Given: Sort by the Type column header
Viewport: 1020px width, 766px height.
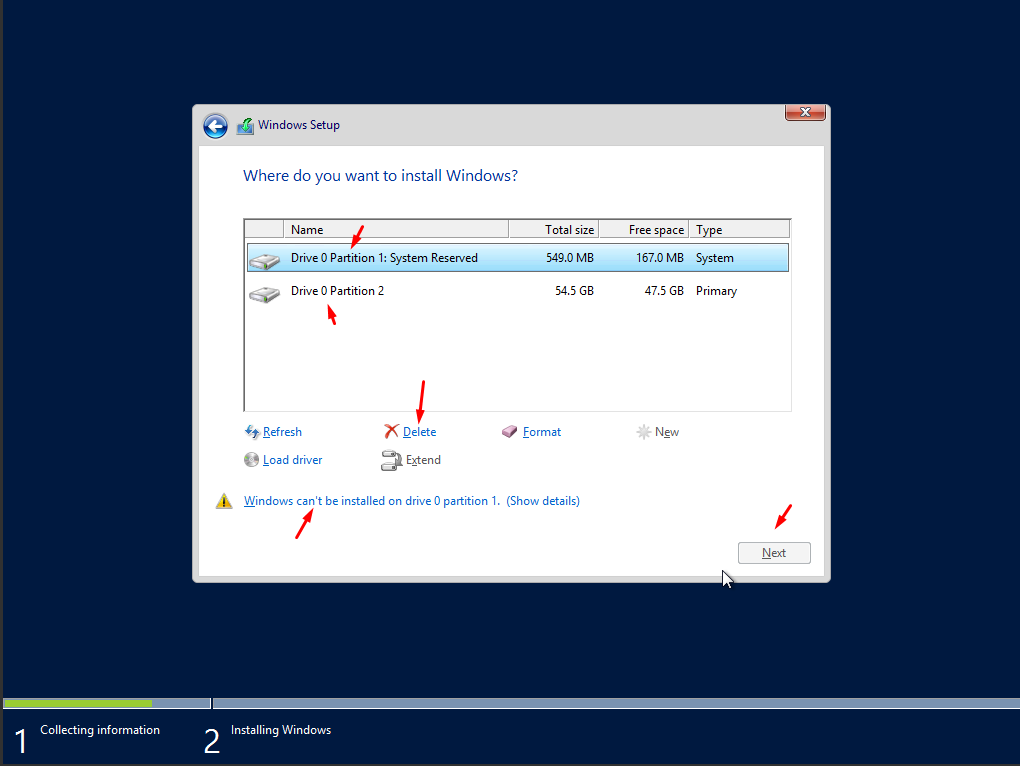Looking at the screenshot, I should [x=740, y=230].
